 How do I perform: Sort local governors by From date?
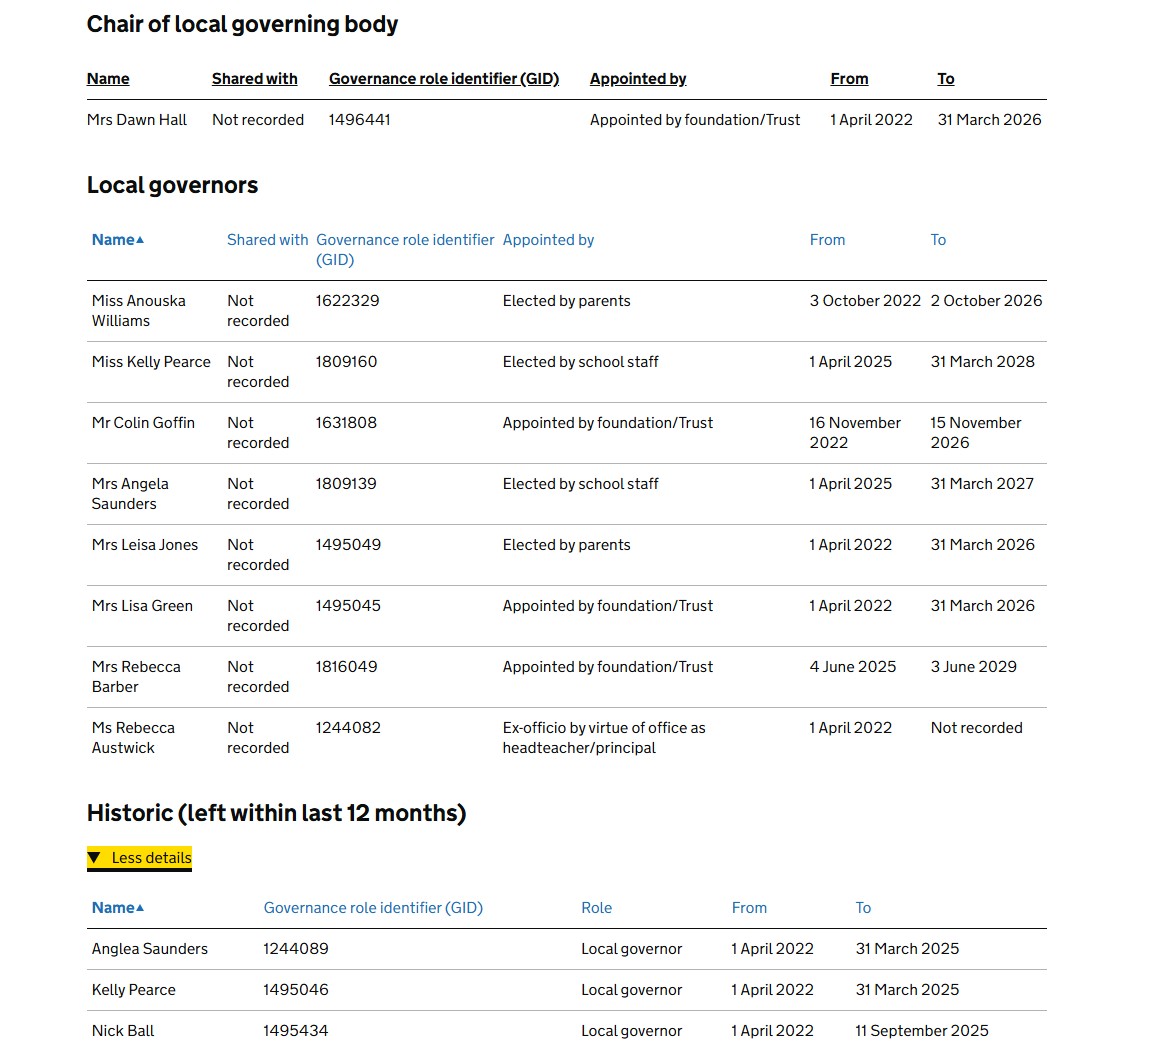pos(827,240)
